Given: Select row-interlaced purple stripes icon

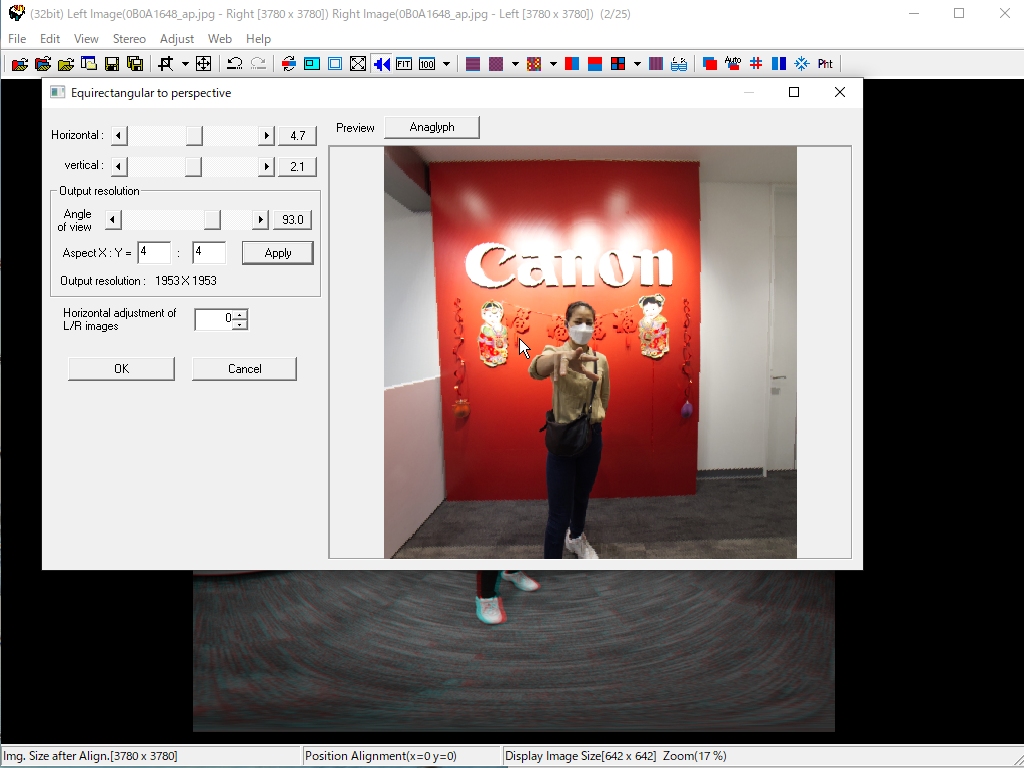Looking at the screenshot, I should coord(473,63).
